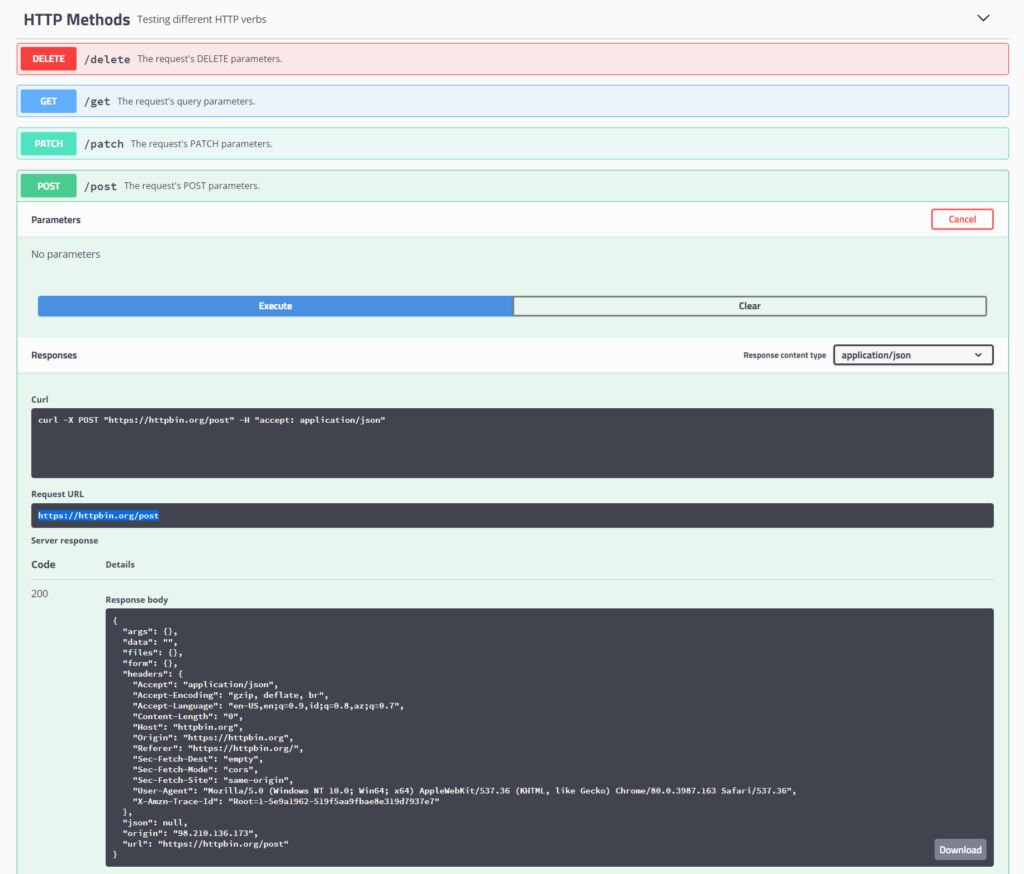Screen dimensions: 1024x874
Task: Click the Responses section label
Action: click(54, 355)
